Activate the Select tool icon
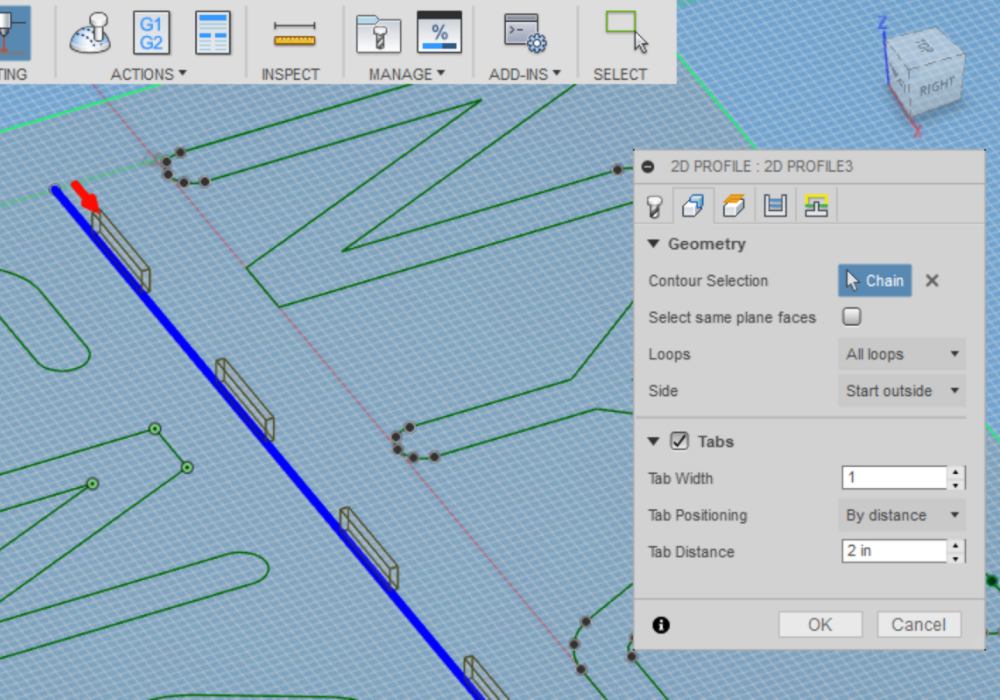Viewport: 1000px width, 700px height. (x=626, y=32)
